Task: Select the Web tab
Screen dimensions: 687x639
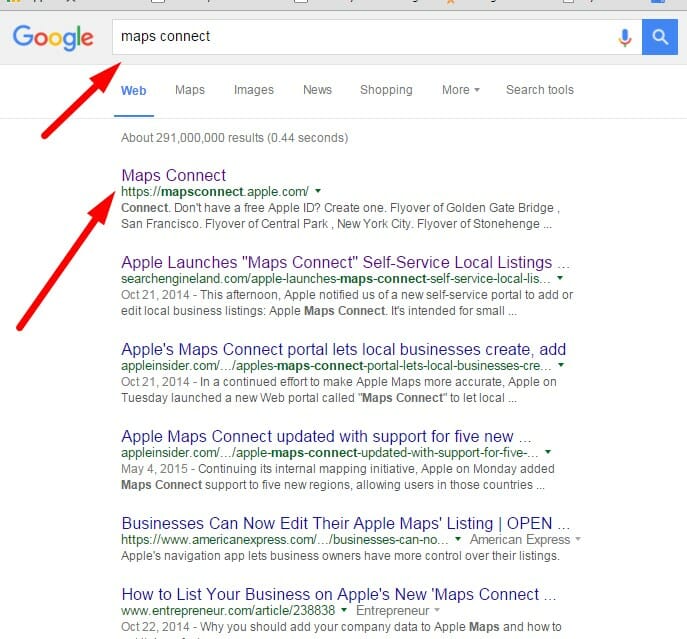Action: tap(134, 91)
